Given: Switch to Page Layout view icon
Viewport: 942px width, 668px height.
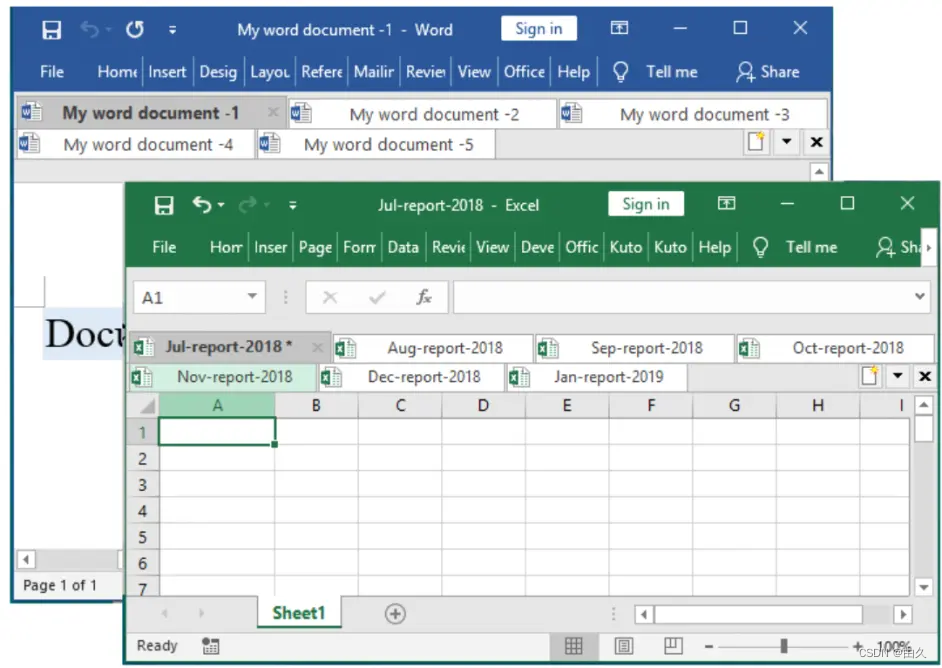Looking at the screenshot, I should [624, 646].
